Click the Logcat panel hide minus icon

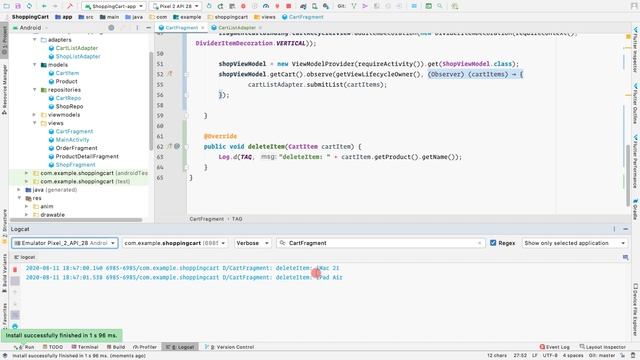625,229
